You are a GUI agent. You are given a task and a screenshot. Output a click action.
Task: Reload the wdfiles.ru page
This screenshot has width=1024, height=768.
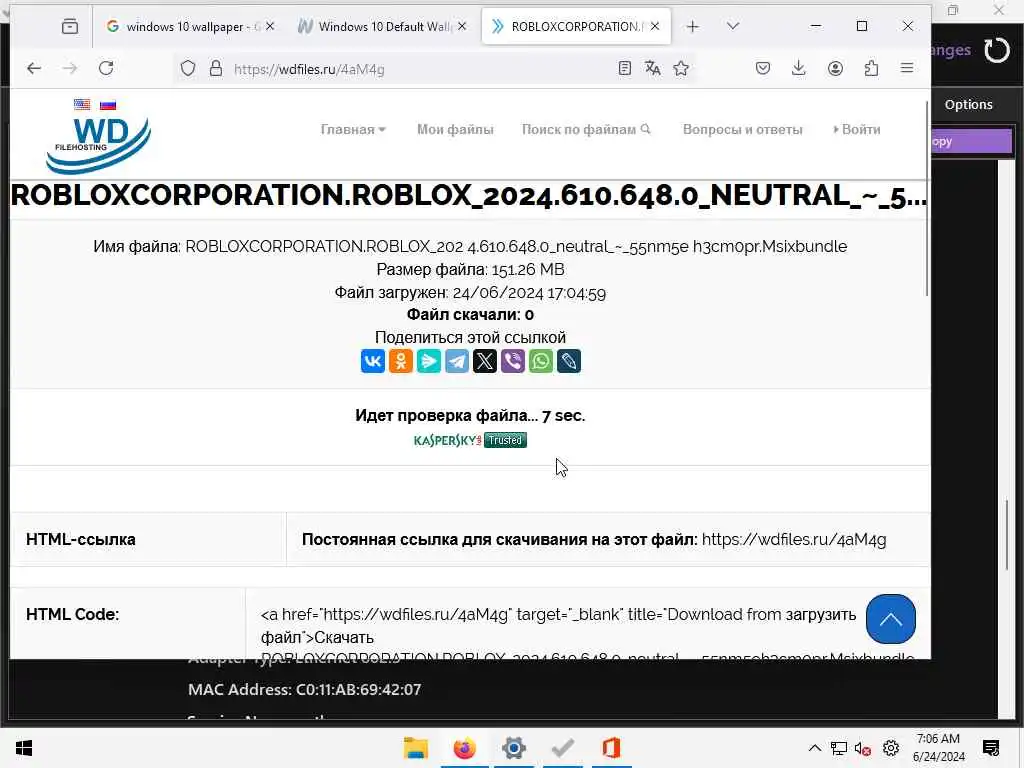click(x=106, y=68)
